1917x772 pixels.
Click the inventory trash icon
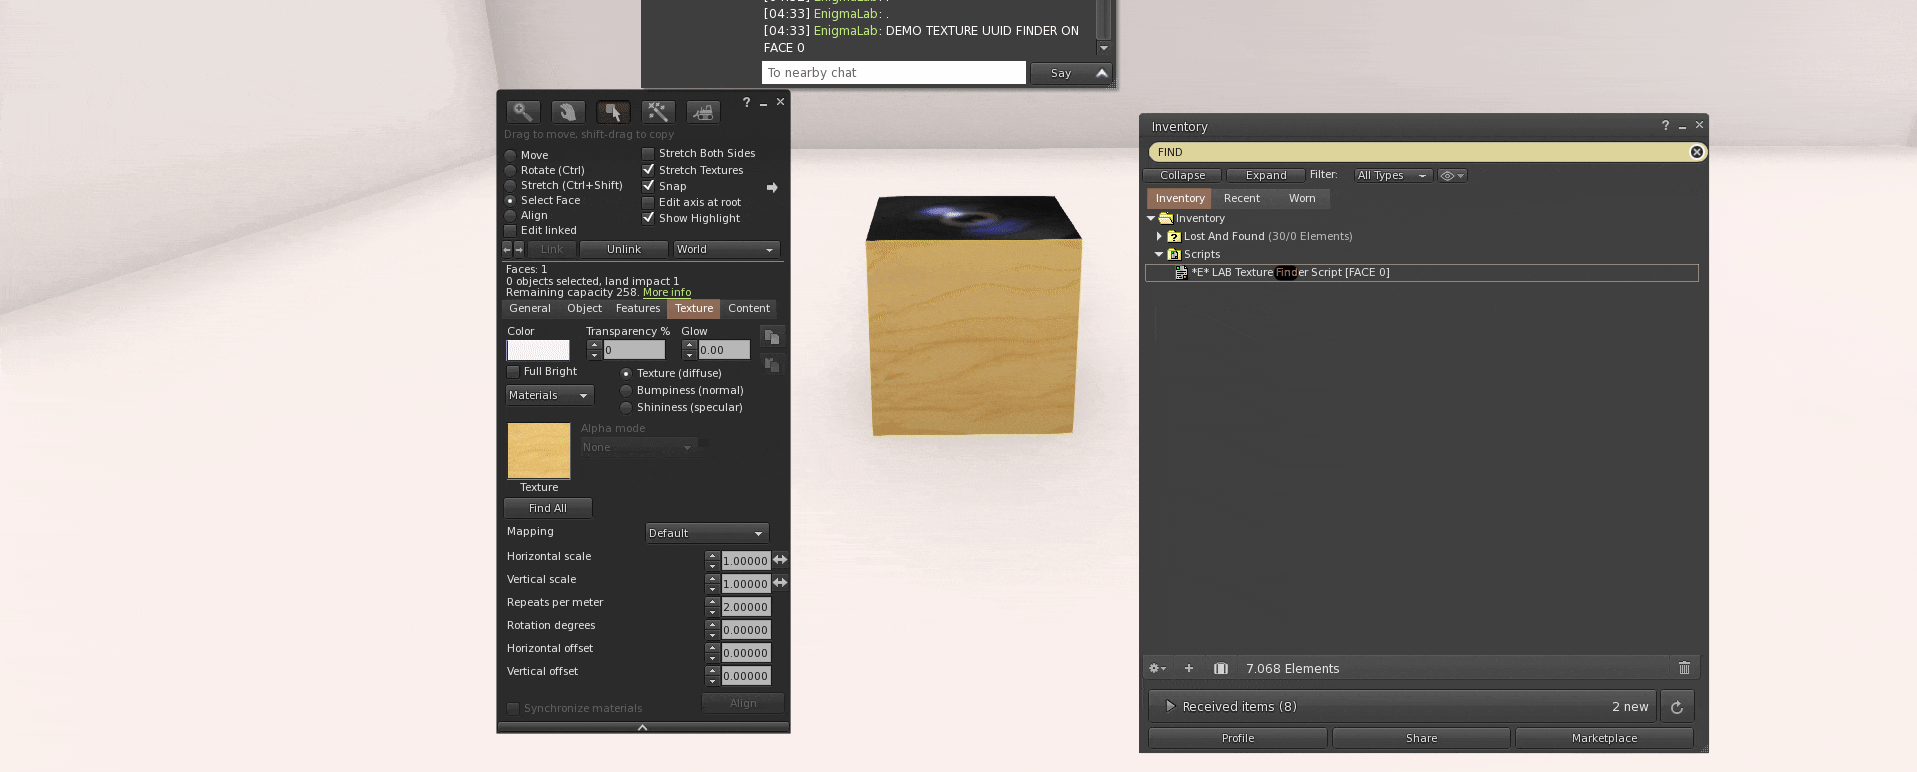click(1684, 668)
